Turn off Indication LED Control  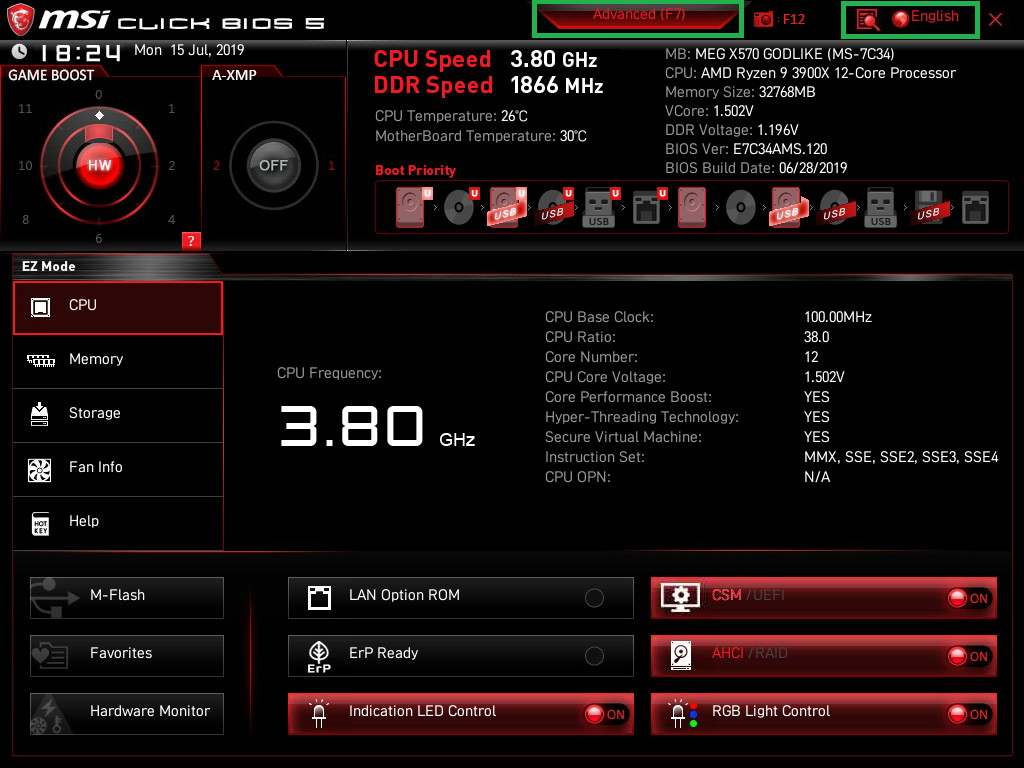(x=460, y=714)
